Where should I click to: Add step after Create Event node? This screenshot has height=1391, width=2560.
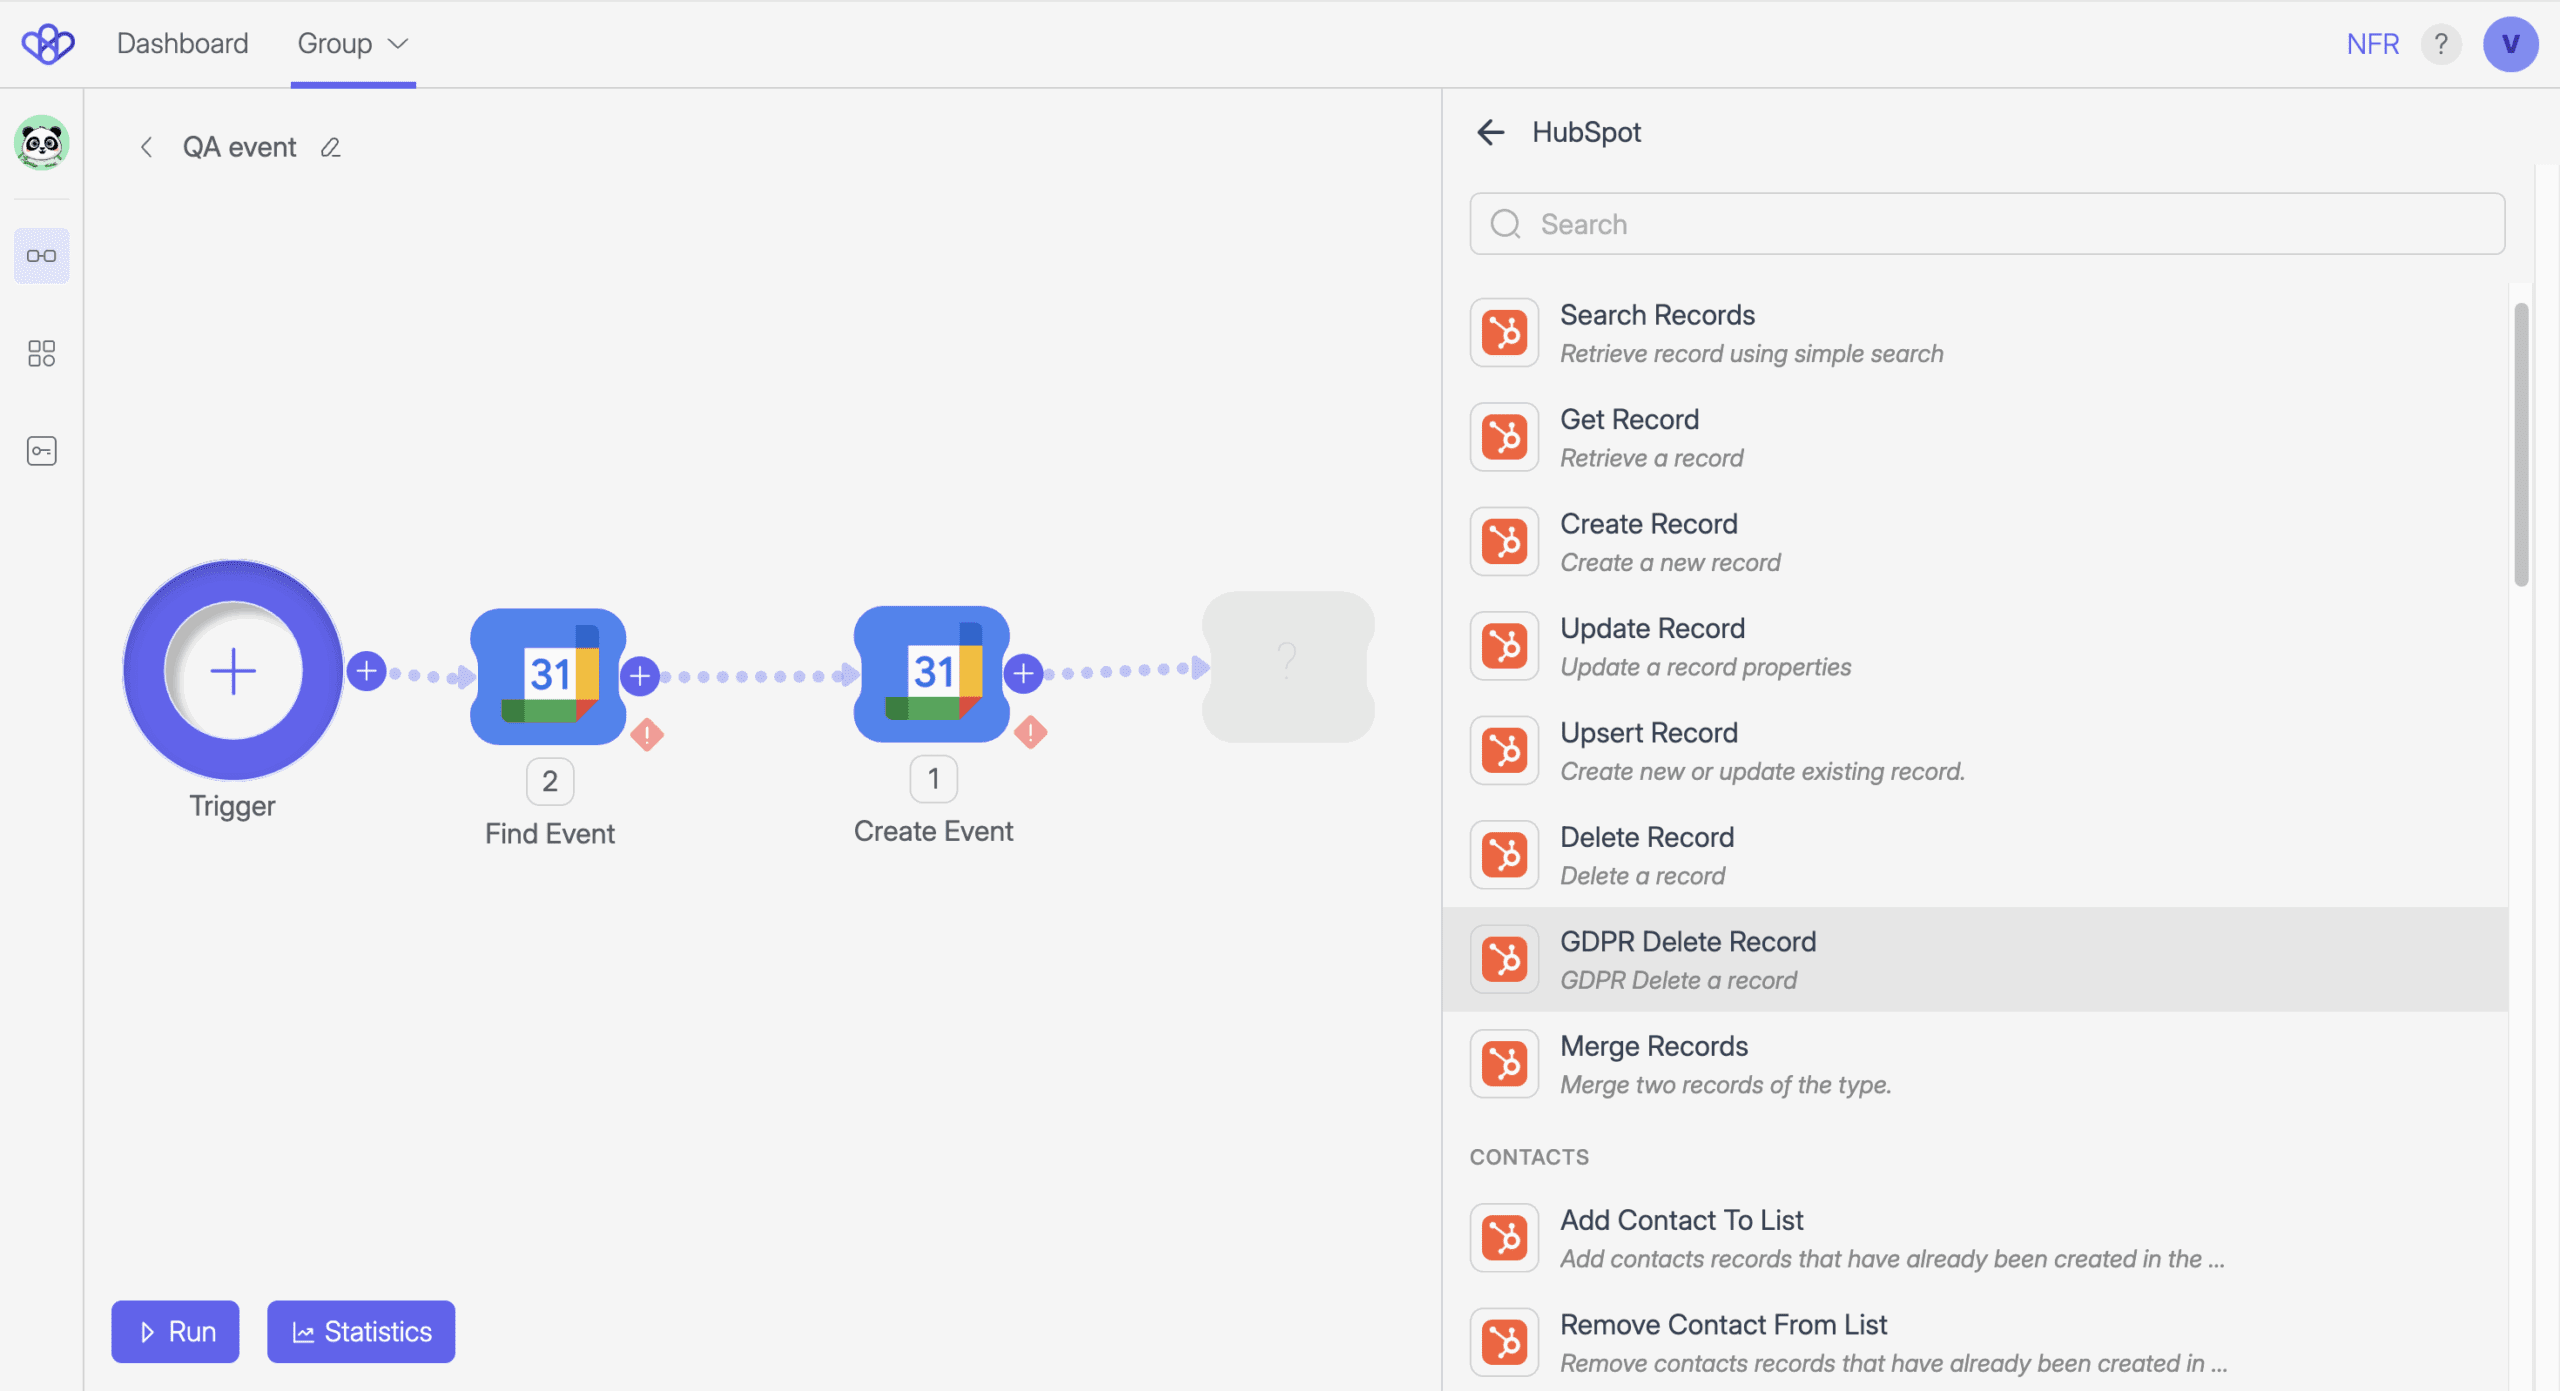(x=1023, y=673)
